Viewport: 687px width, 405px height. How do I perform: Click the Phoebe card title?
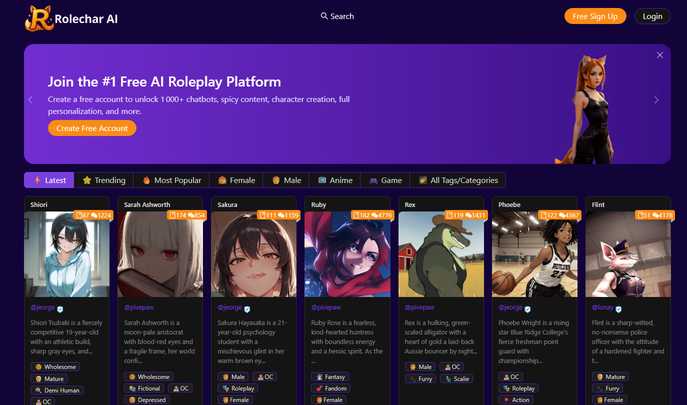click(x=509, y=205)
